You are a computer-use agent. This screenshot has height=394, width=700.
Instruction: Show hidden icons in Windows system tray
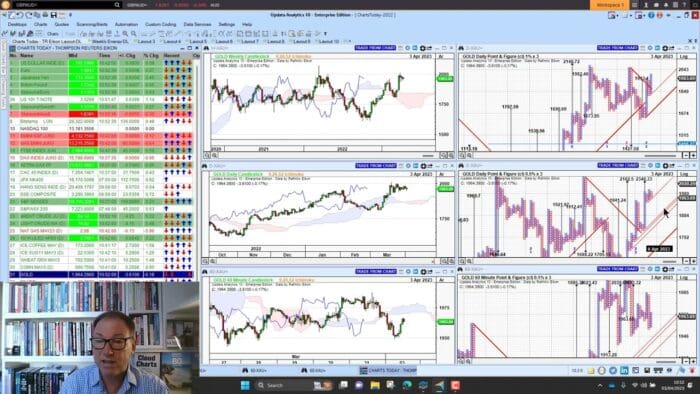(600, 385)
